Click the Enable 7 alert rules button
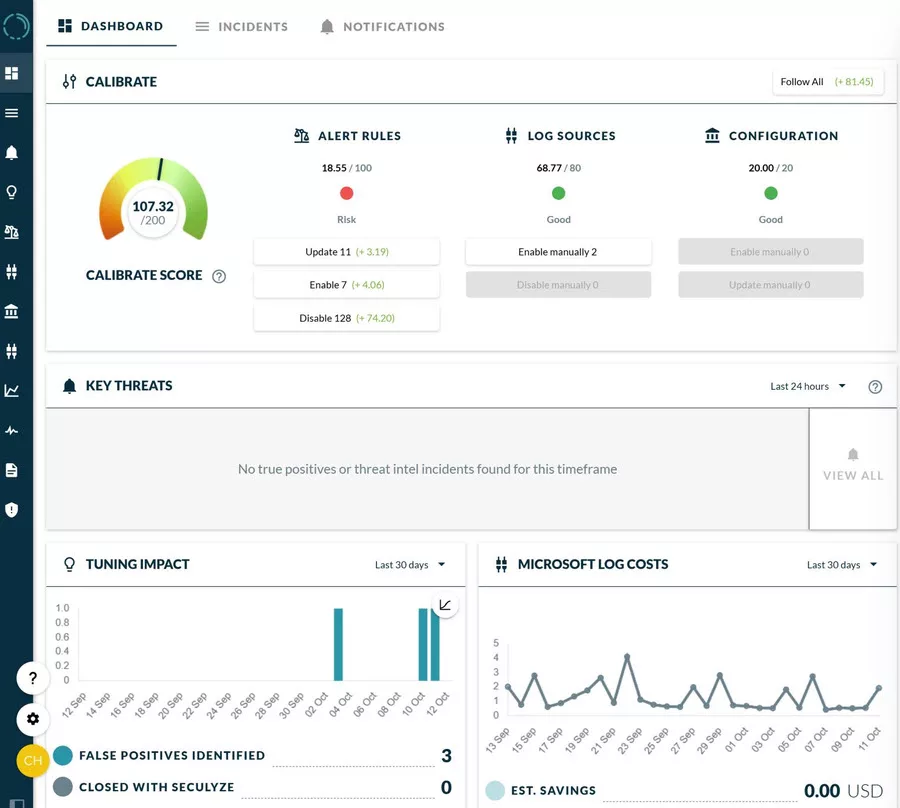 [347, 285]
